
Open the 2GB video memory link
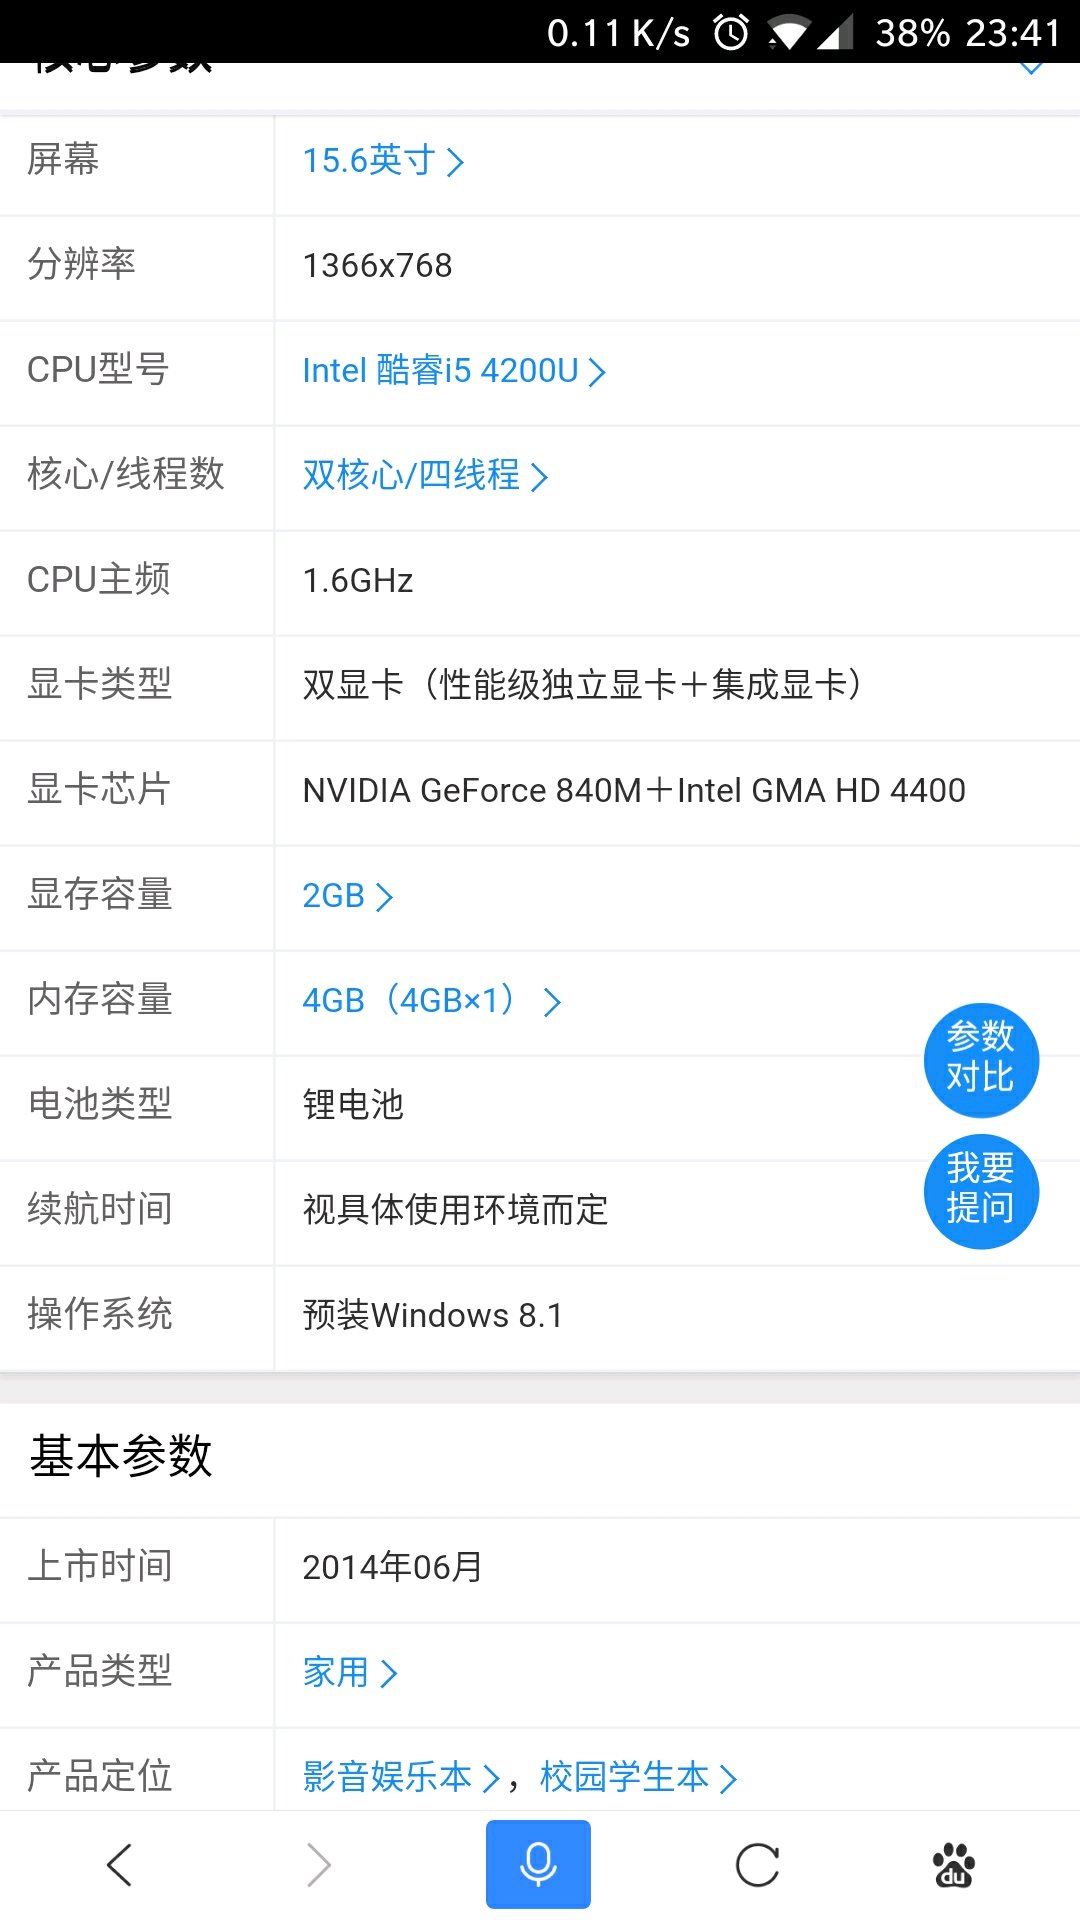pos(347,896)
